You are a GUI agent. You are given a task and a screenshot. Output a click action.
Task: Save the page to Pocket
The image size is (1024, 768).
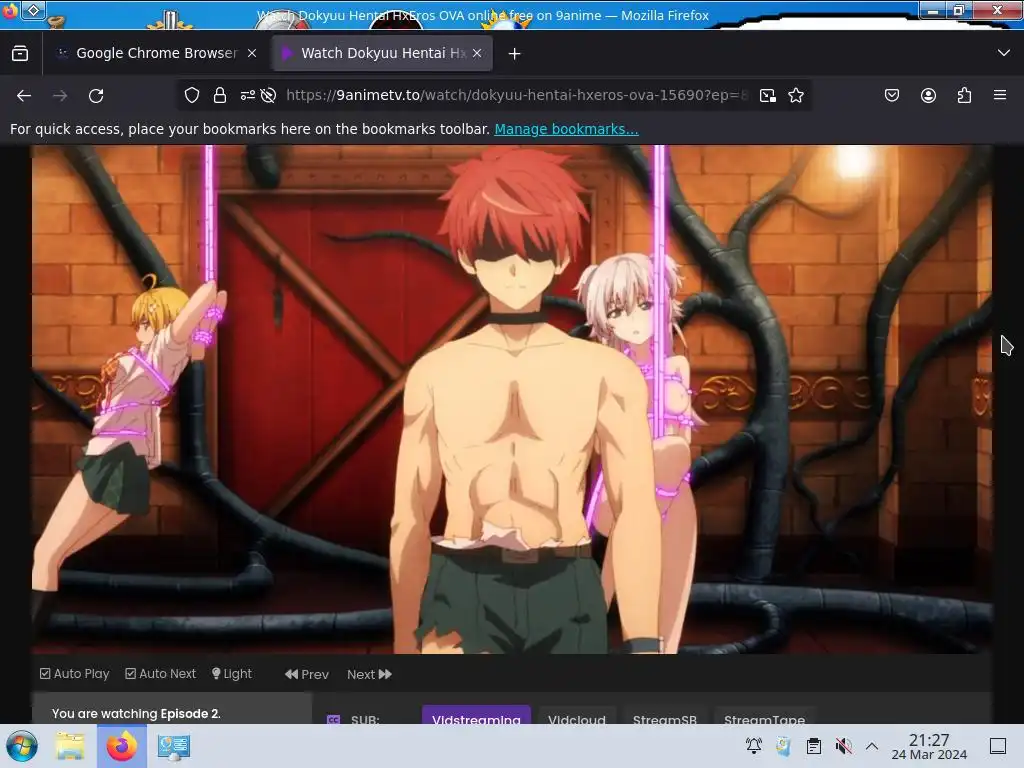[x=891, y=95]
